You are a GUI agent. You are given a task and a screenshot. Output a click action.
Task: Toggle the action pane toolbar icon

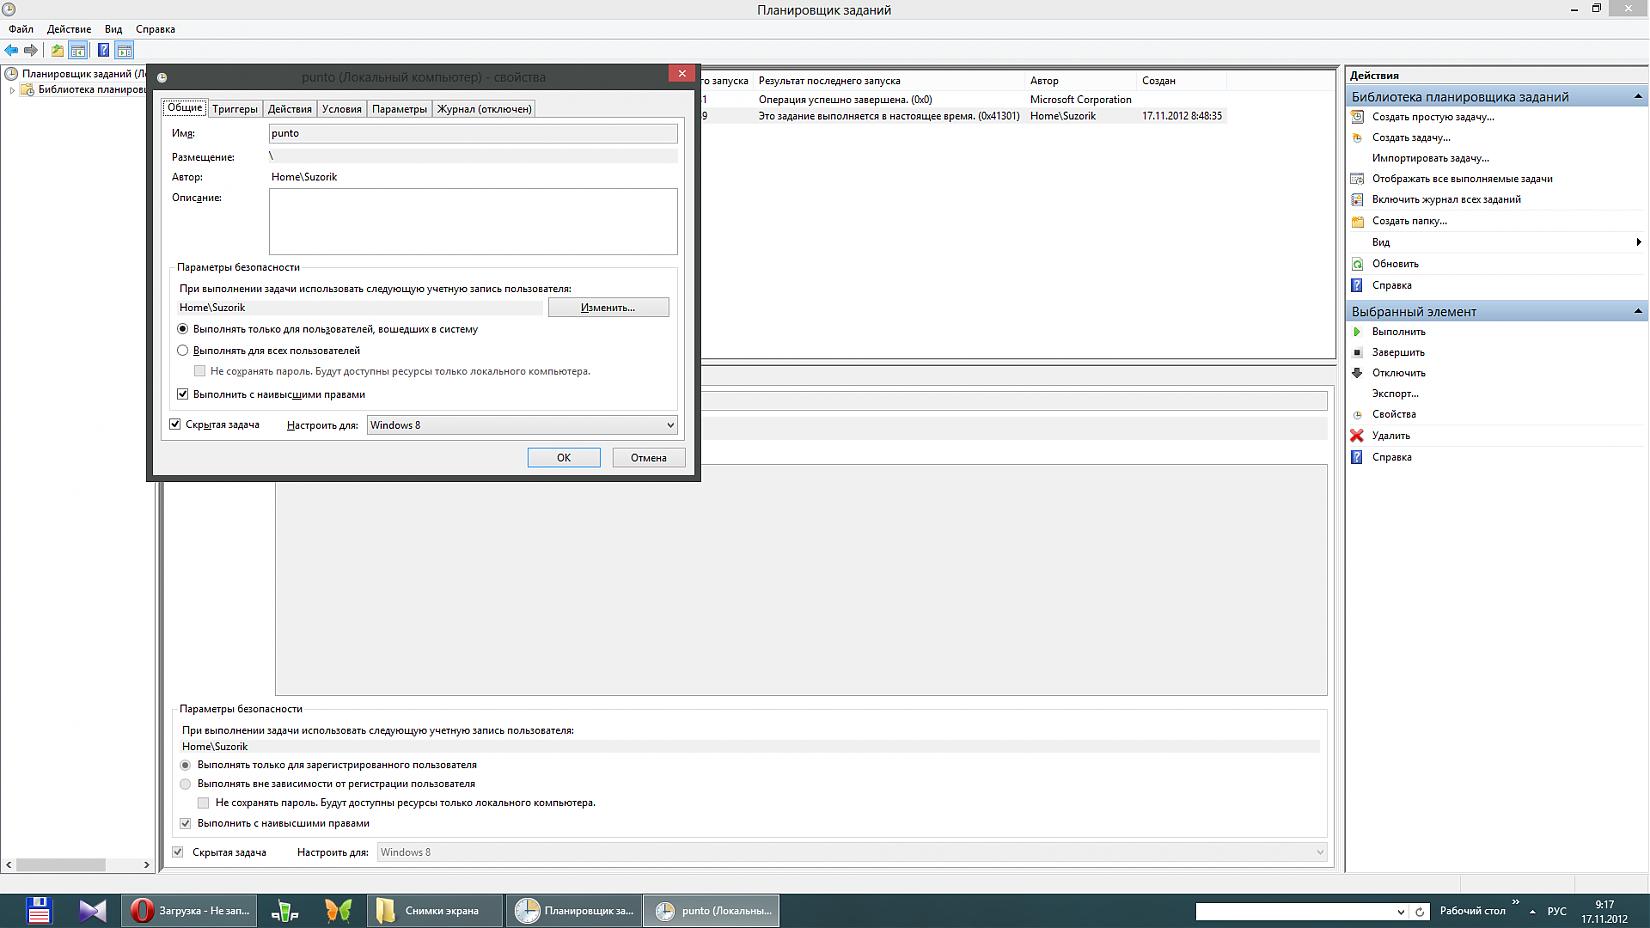click(124, 50)
